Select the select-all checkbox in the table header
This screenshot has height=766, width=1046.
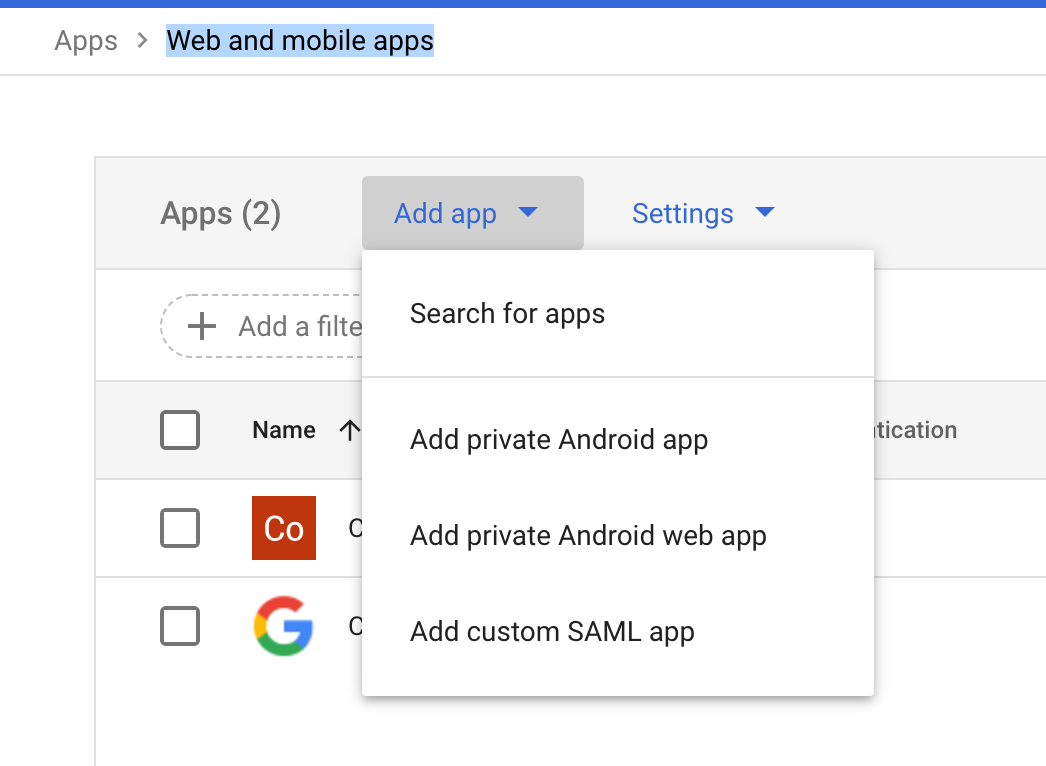click(180, 430)
